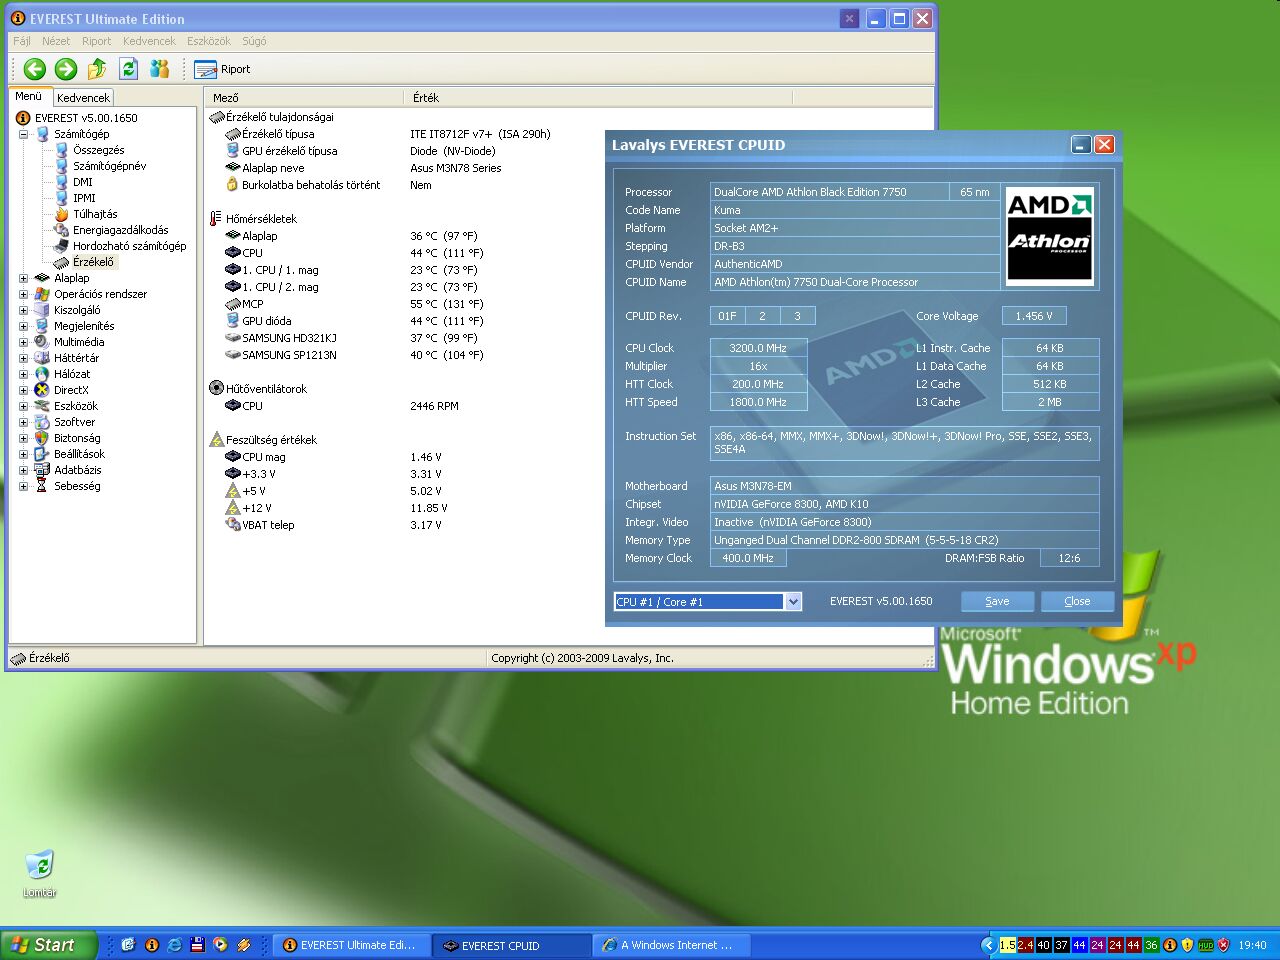The image size is (1280, 960).
Task: Click the Up level toolbar icon
Action: coord(97,69)
